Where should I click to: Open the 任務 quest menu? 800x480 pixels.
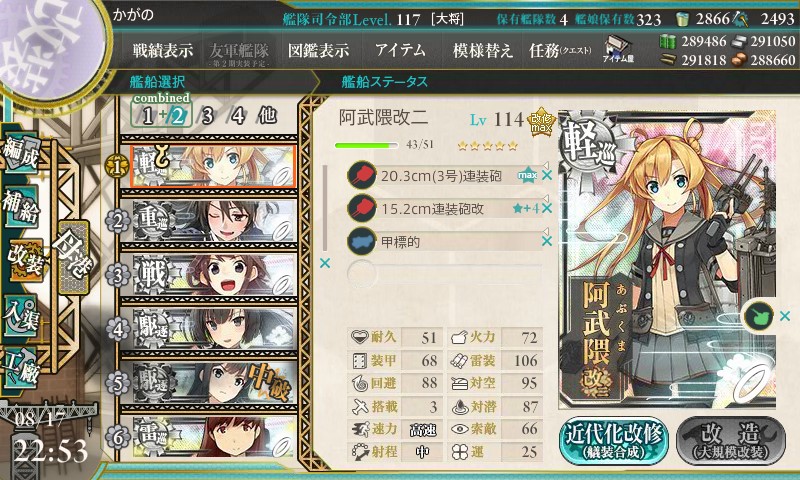(x=560, y=50)
